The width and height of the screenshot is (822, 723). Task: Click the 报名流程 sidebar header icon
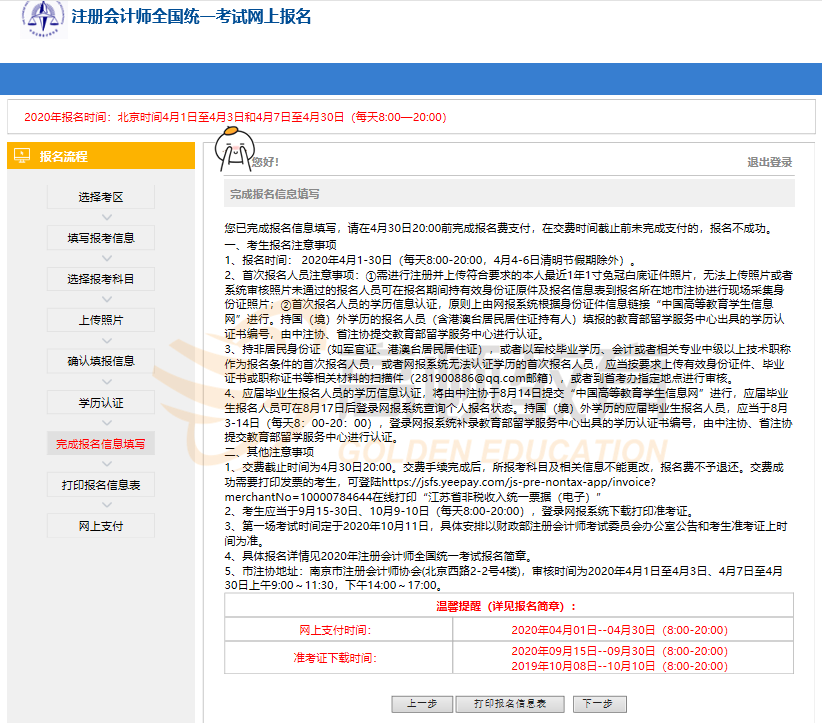click(21, 156)
